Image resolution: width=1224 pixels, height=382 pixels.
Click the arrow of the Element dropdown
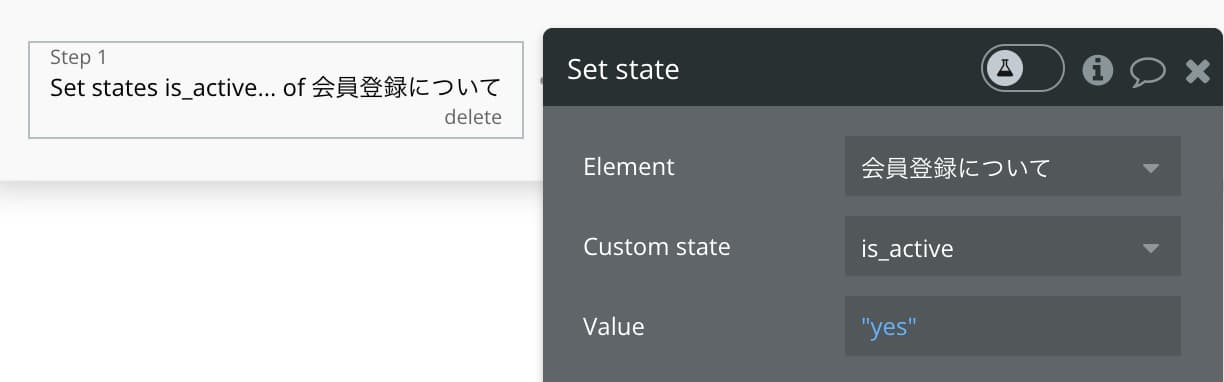coord(1150,167)
